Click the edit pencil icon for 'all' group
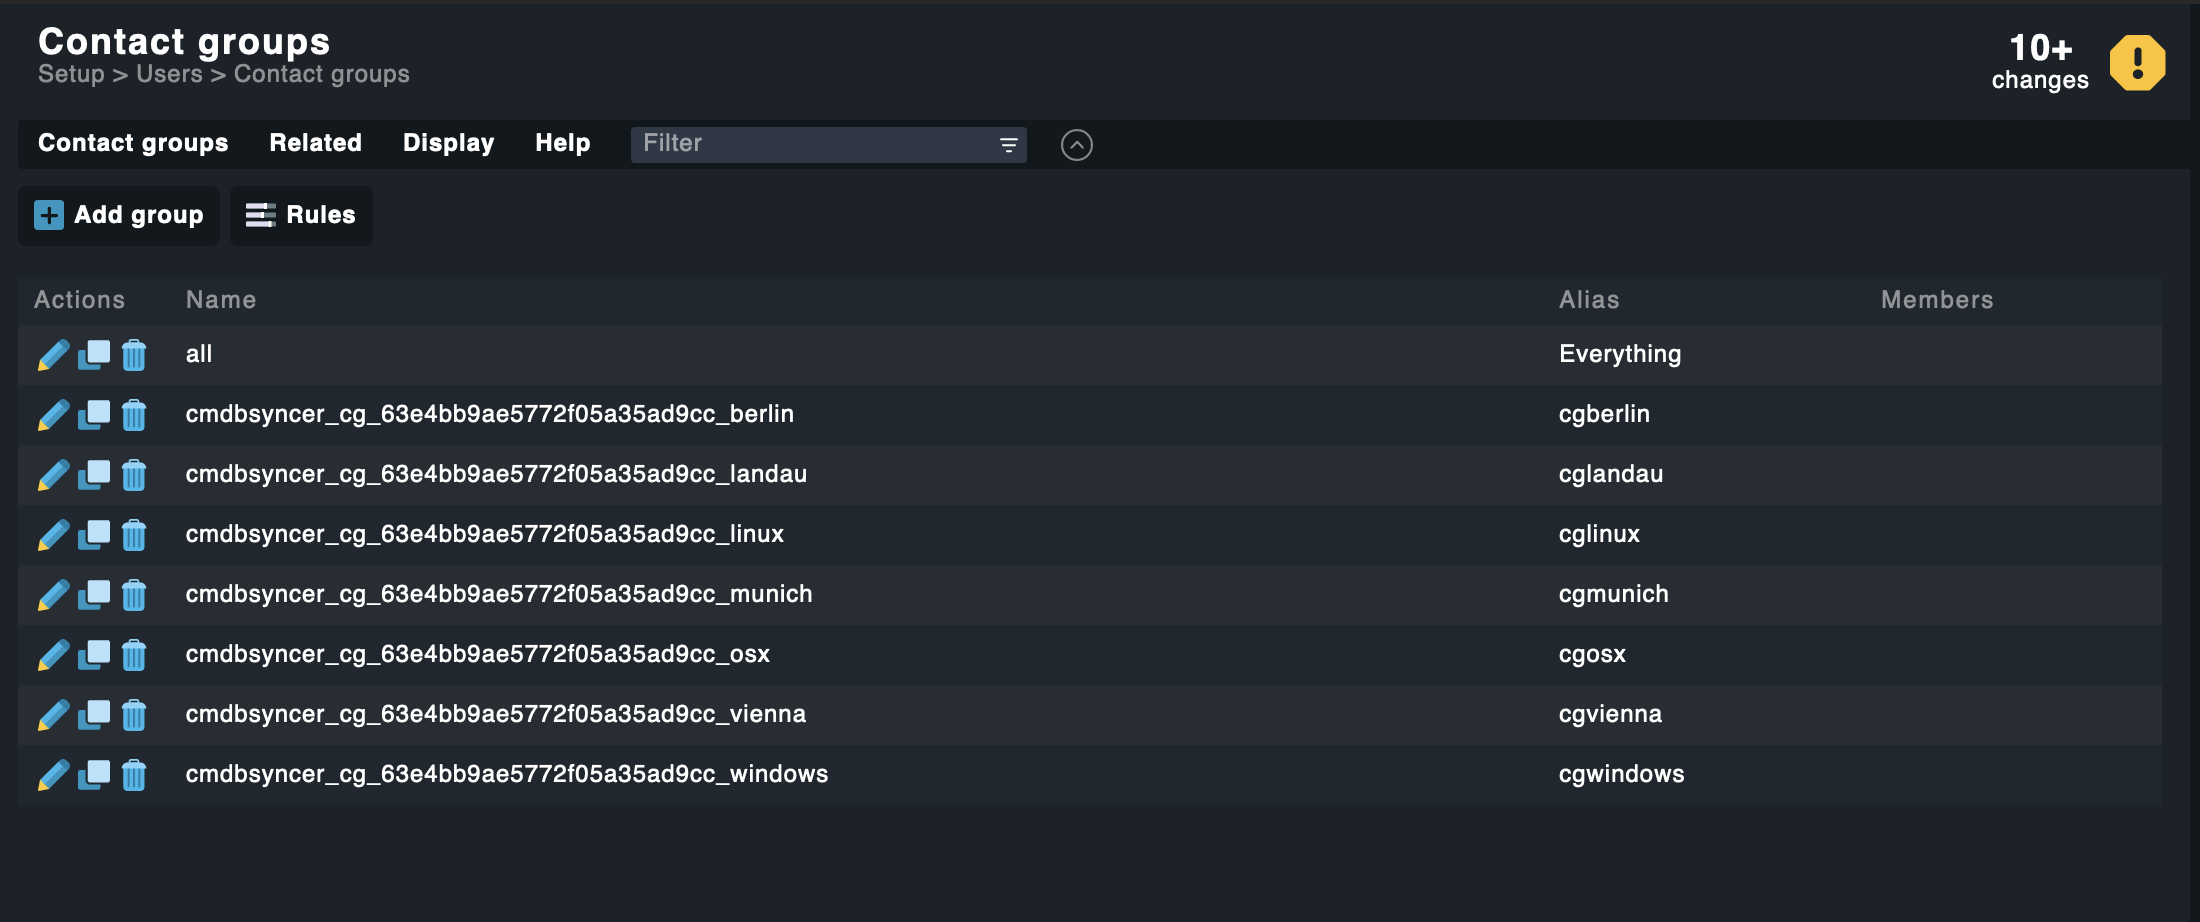Screen dimensions: 2200x922 coord(53,355)
